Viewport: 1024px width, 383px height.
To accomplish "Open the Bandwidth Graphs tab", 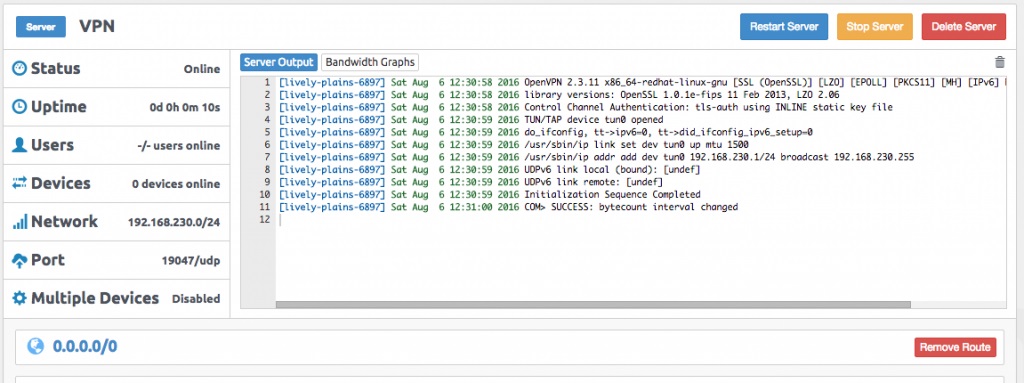I will click(370, 62).
